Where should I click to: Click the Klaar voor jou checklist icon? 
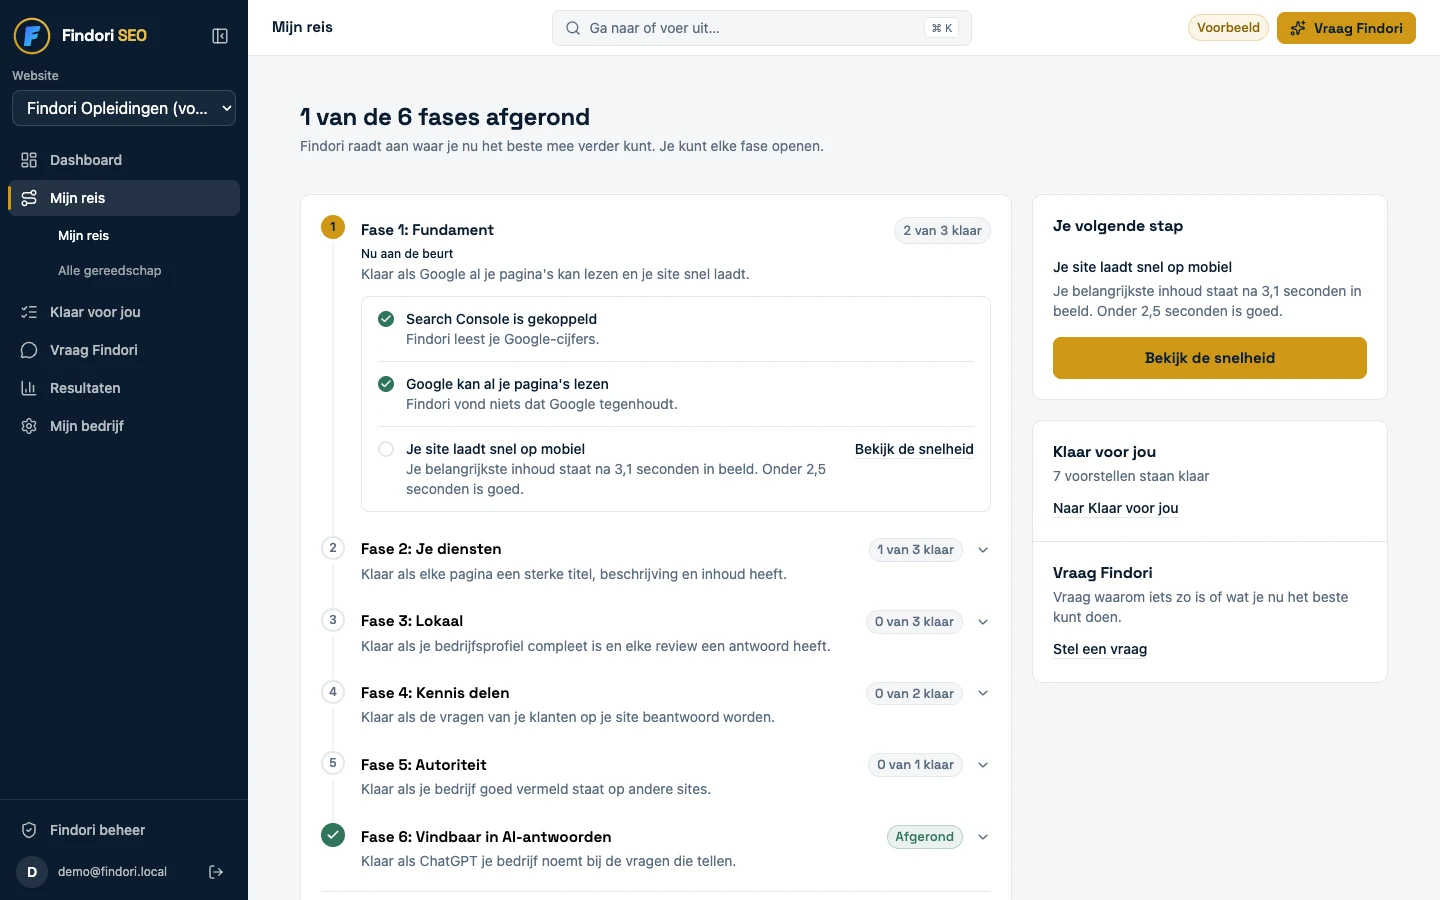pos(29,312)
